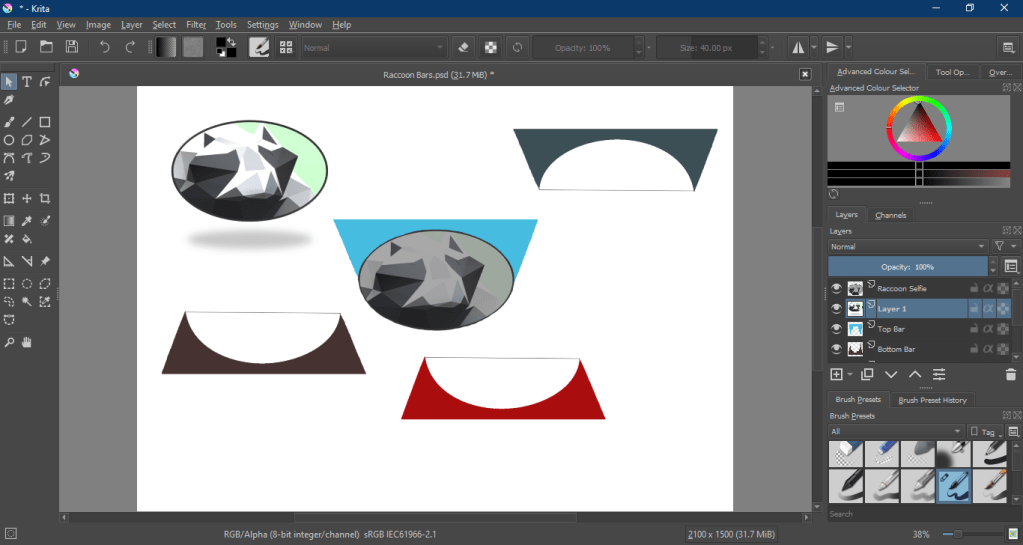Select the Text tool in toolbox
Viewport: 1023px width, 545px height.
click(27, 82)
